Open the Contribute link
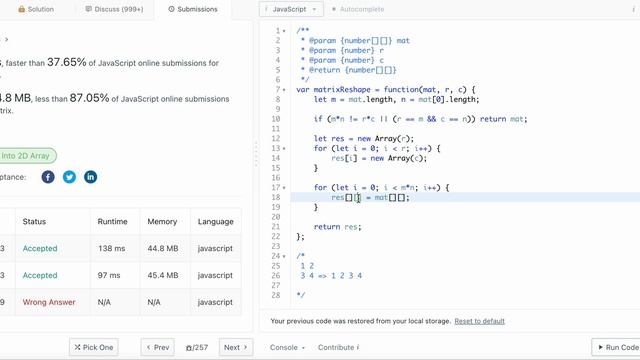Image resolution: width=640 pixels, height=360 pixels. pyautogui.click(x=338, y=347)
